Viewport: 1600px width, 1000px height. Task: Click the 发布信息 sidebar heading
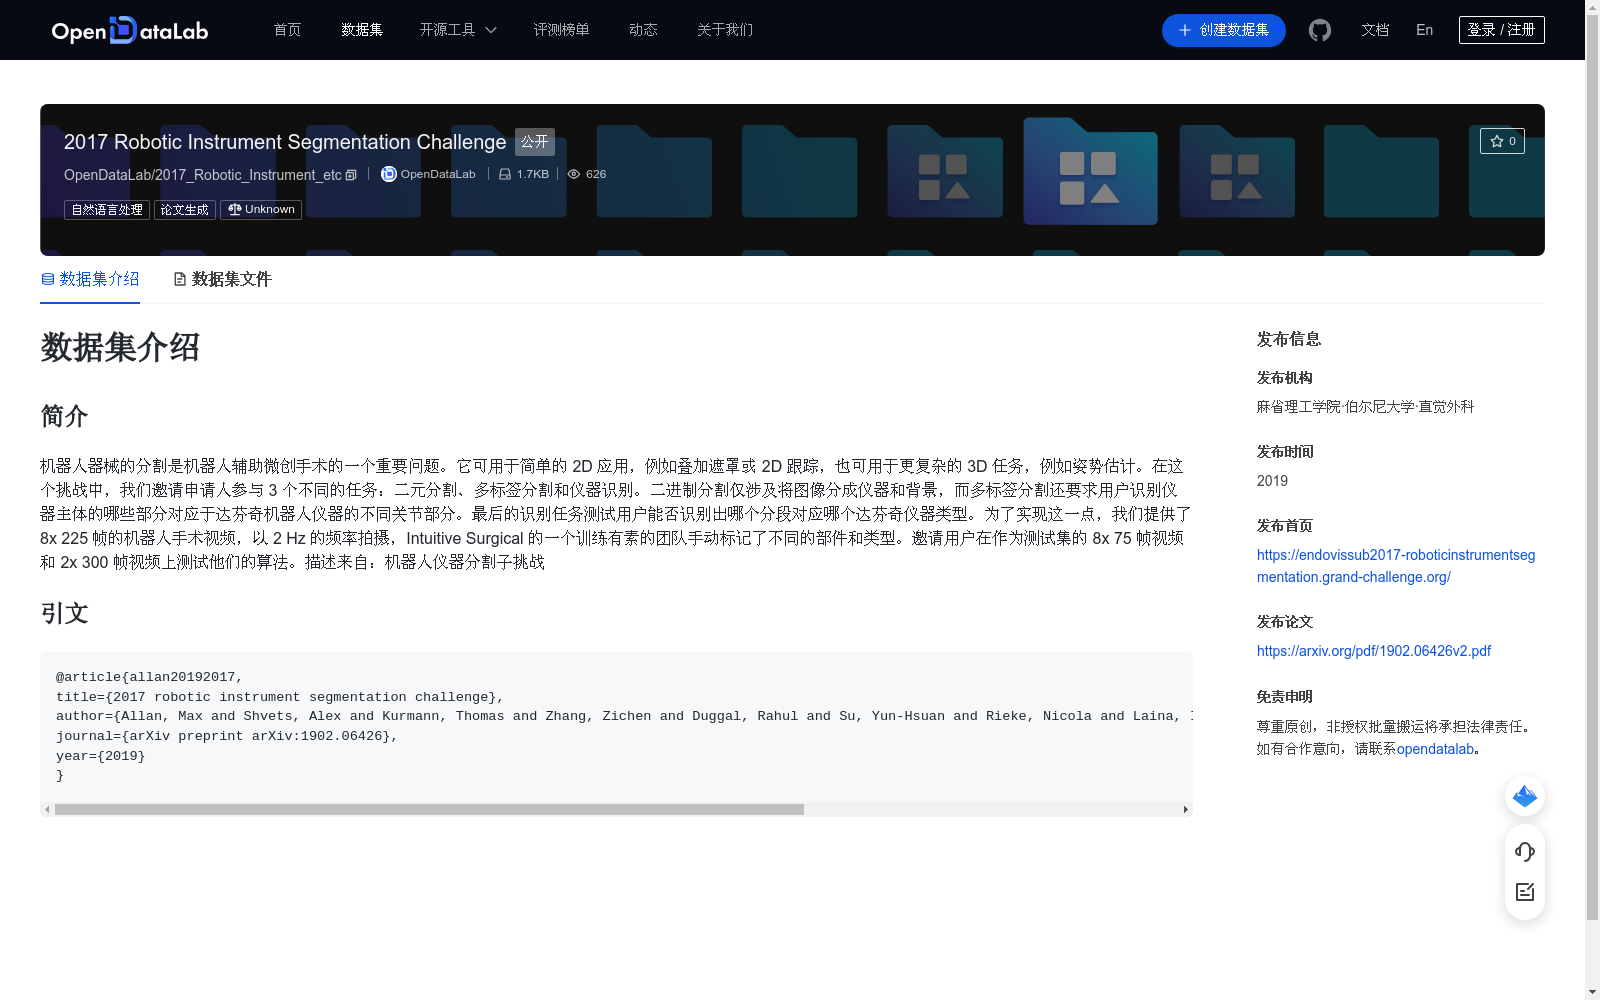tap(1289, 339)
